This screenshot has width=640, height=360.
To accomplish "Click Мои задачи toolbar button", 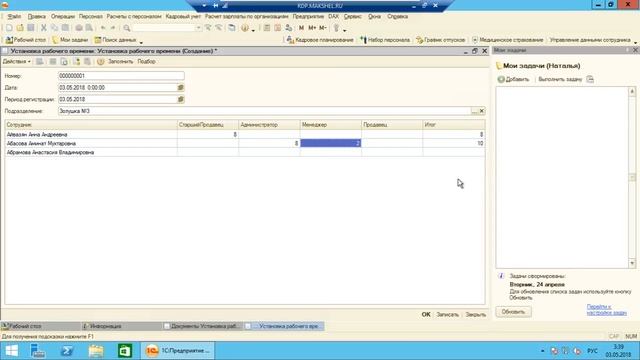I will click(70, 40).
